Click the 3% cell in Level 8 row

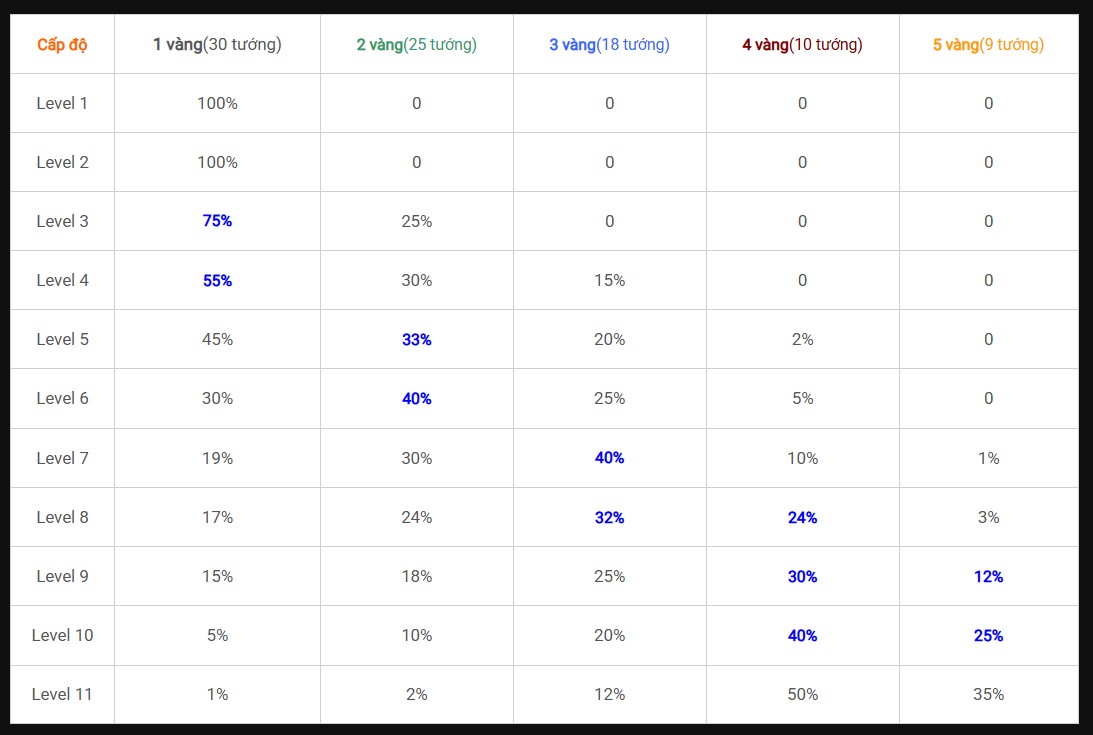pos(988,517)
